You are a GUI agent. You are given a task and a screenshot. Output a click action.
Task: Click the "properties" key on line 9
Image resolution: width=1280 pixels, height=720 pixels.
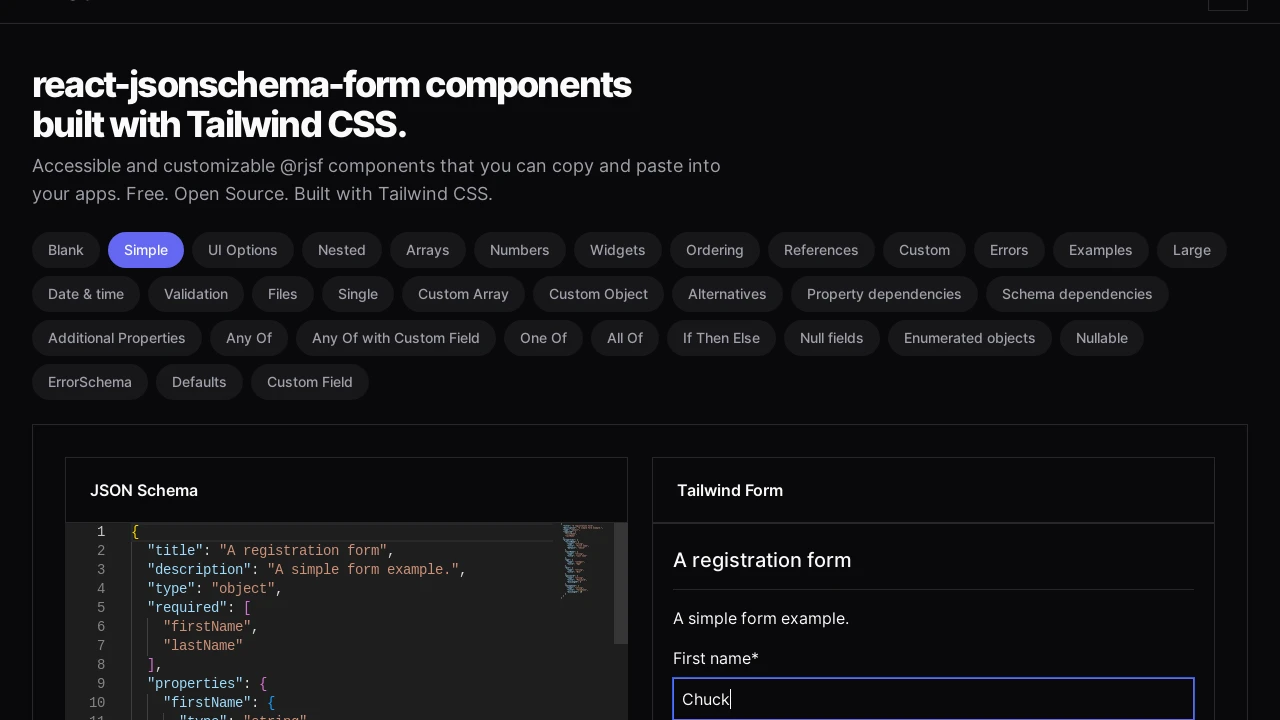click(x=195, y=684)
